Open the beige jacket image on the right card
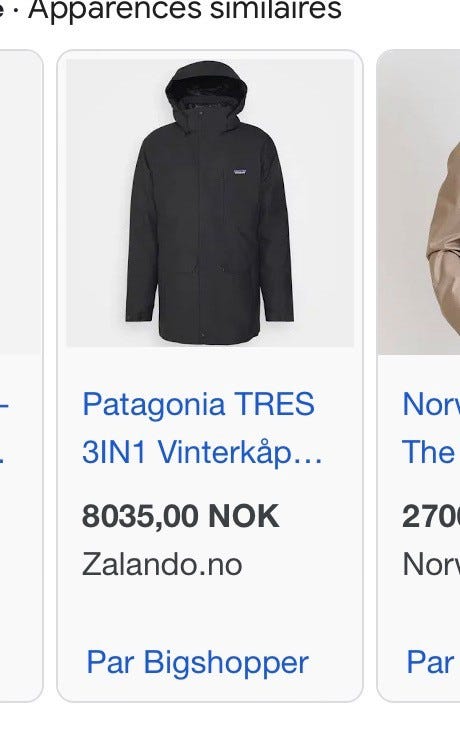This screenshot has height=735, width=460. [x=418, y=202]
